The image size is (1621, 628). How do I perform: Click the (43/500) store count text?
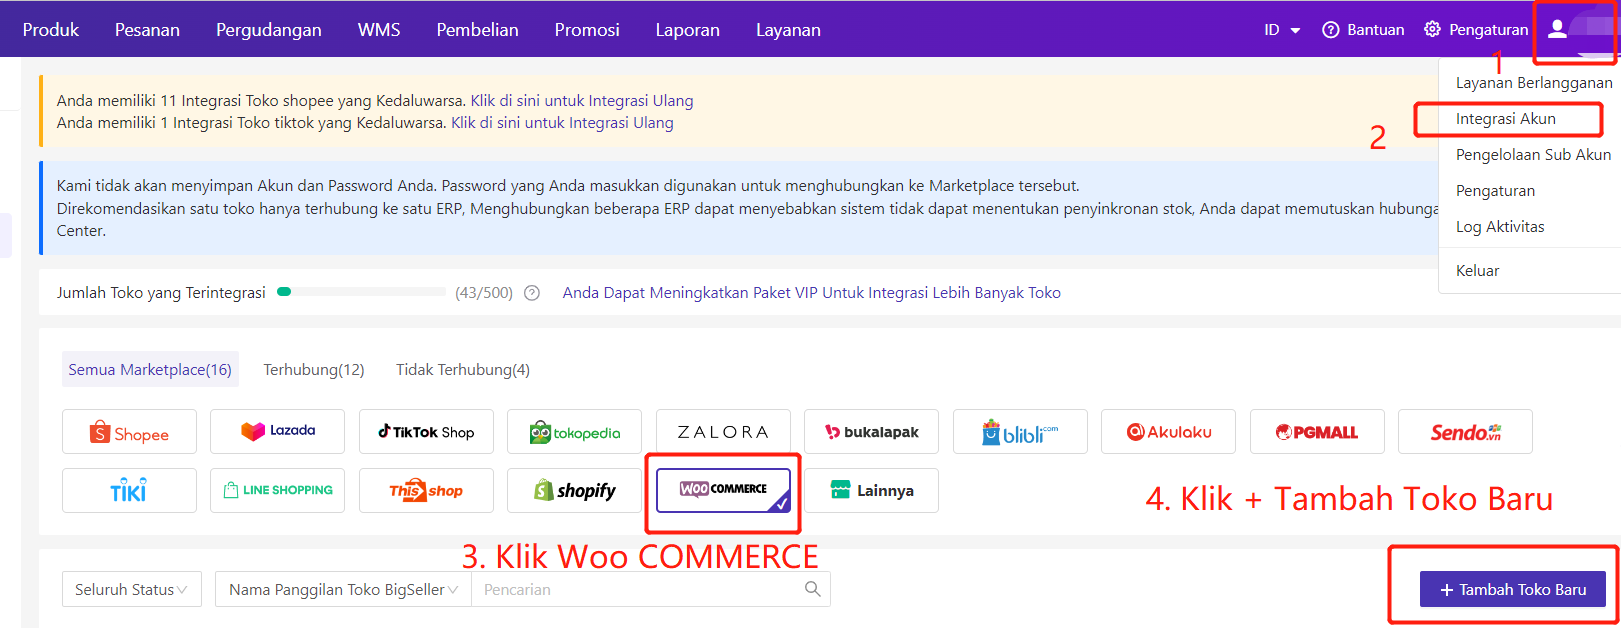click(484, 293)
